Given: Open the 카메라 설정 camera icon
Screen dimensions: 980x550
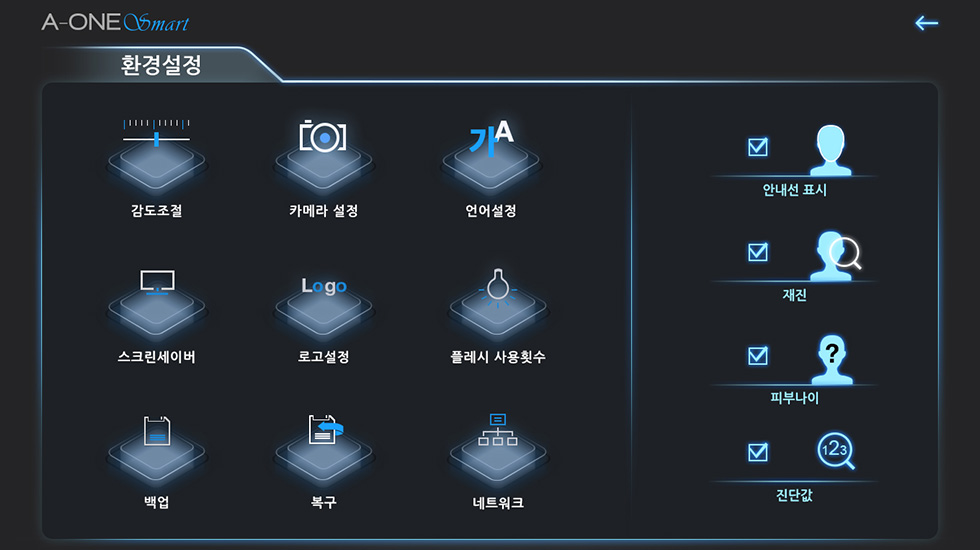Looking at the screenshot, I should tap(323, 154).
